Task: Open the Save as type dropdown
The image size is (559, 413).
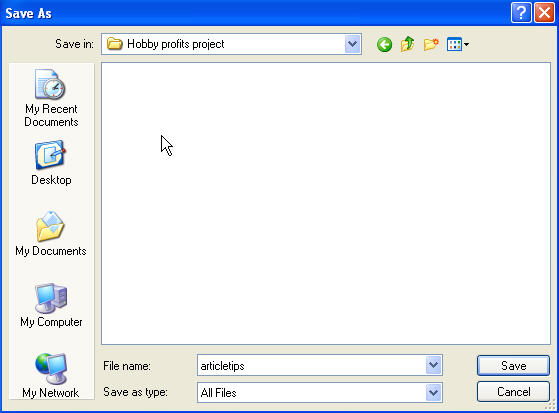Action: (x=434, y=393)
